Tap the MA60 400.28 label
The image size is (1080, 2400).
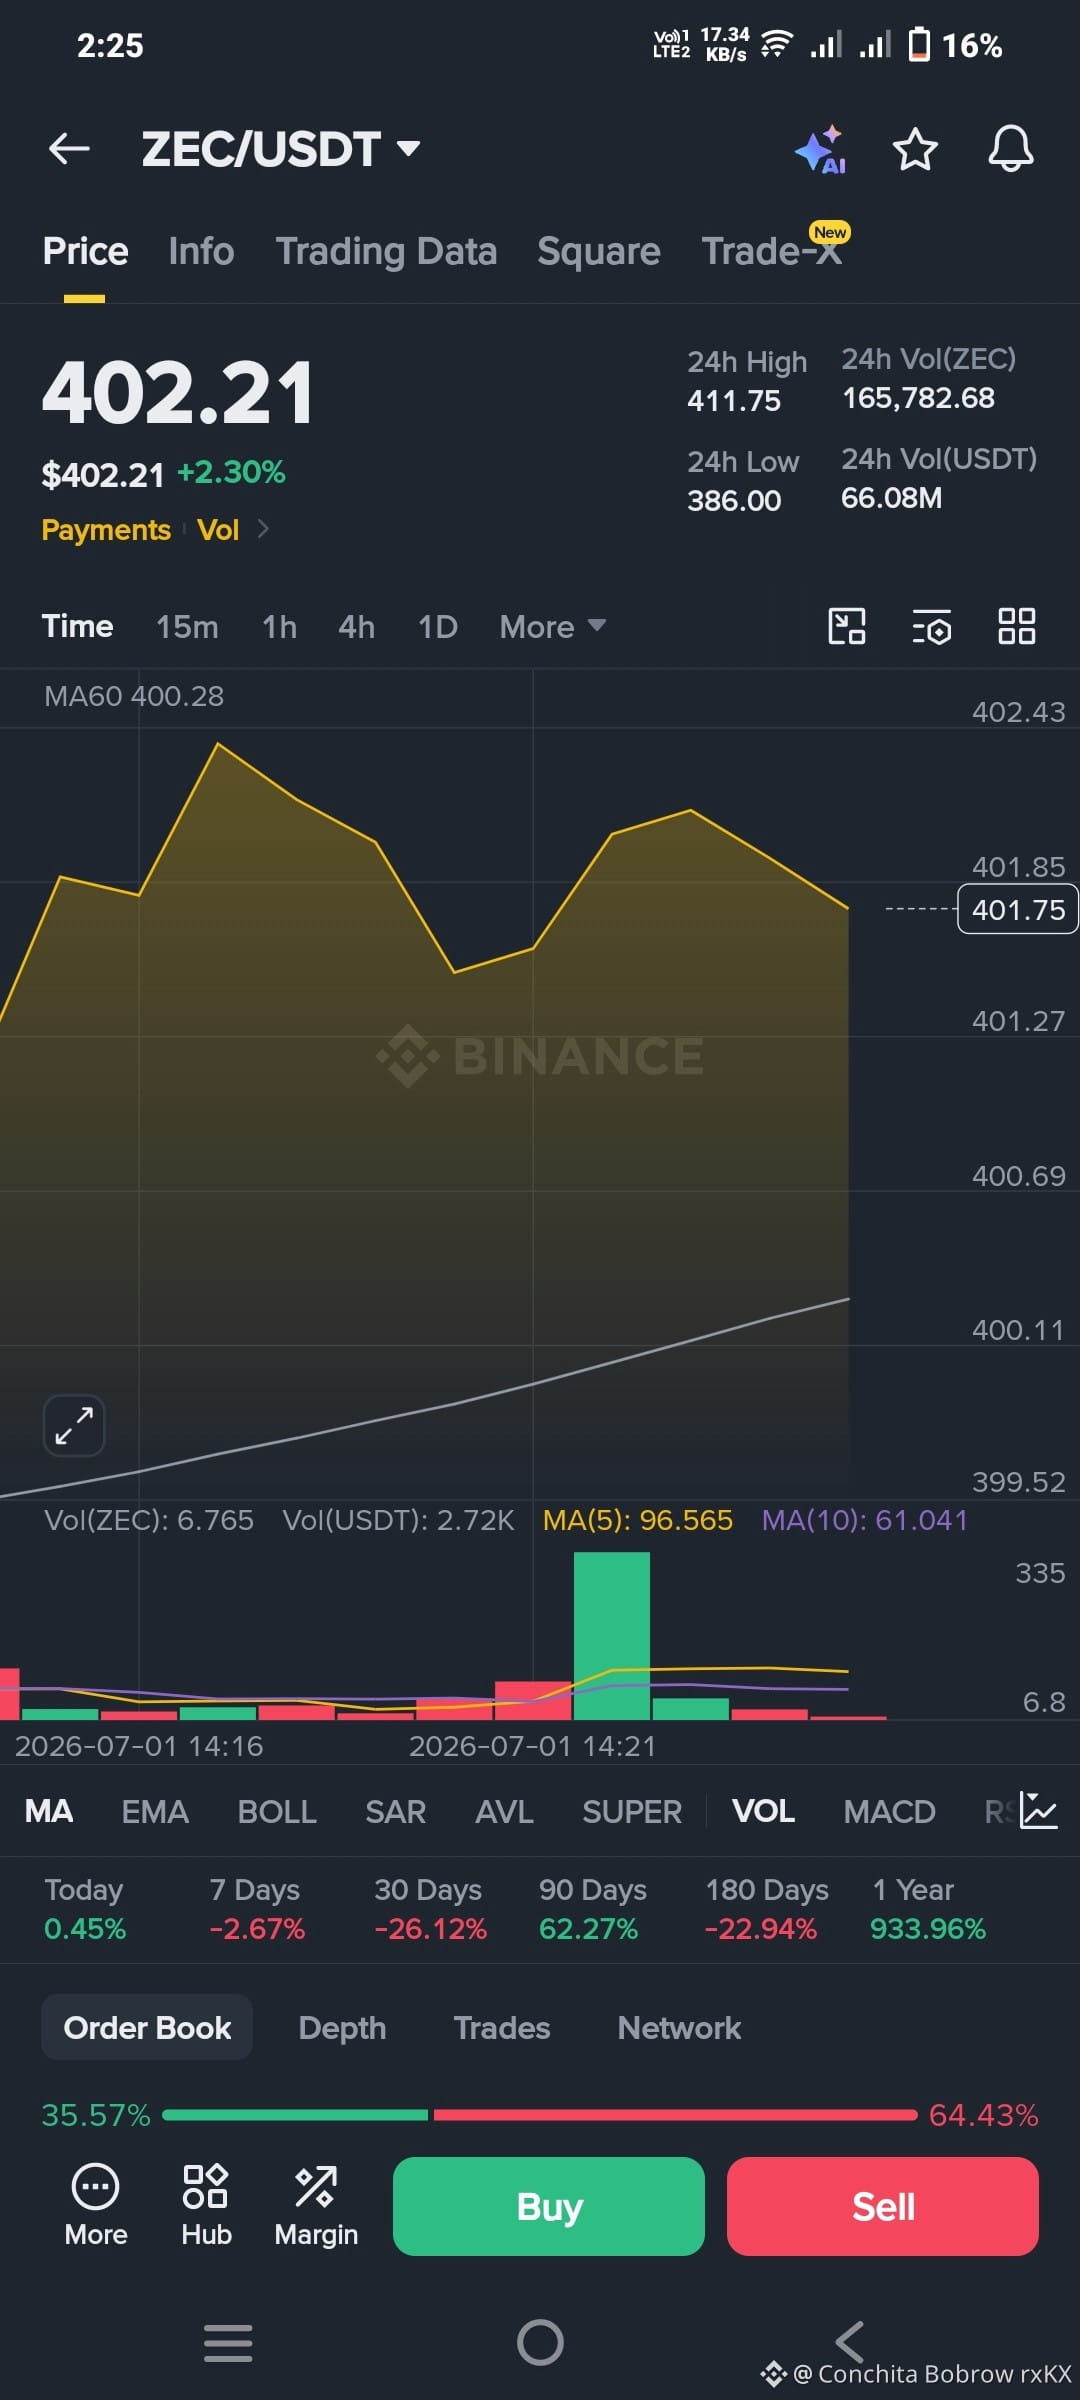(x=134, y=696)
